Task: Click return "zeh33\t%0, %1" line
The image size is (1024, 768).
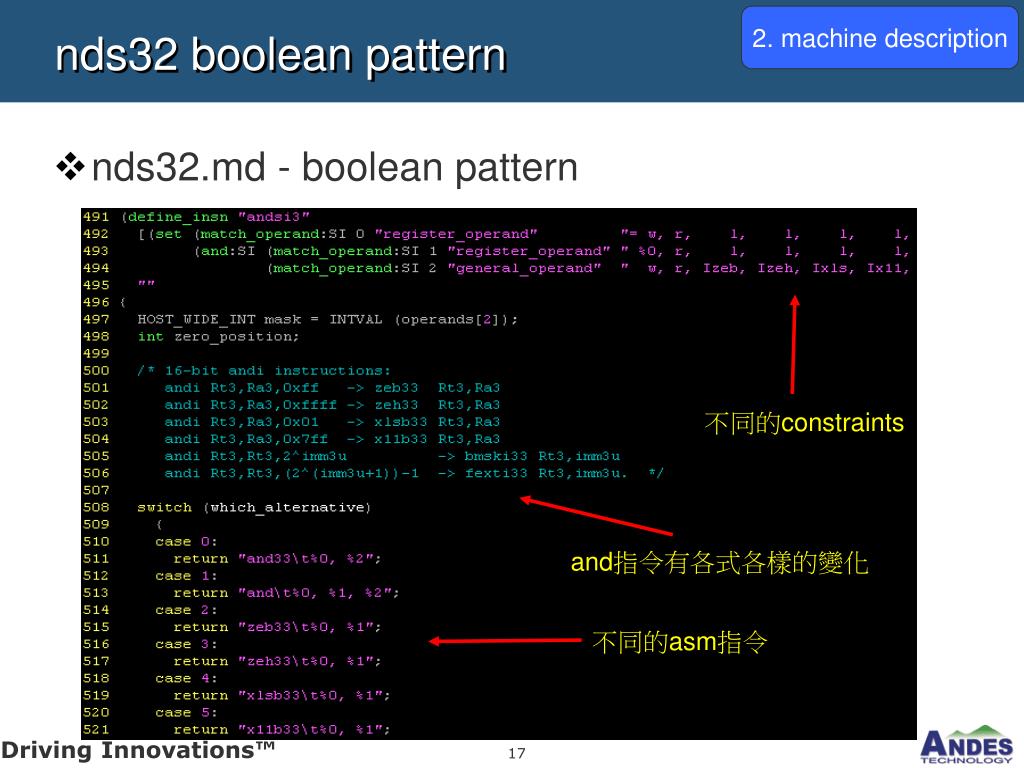Action: [278, 661]
